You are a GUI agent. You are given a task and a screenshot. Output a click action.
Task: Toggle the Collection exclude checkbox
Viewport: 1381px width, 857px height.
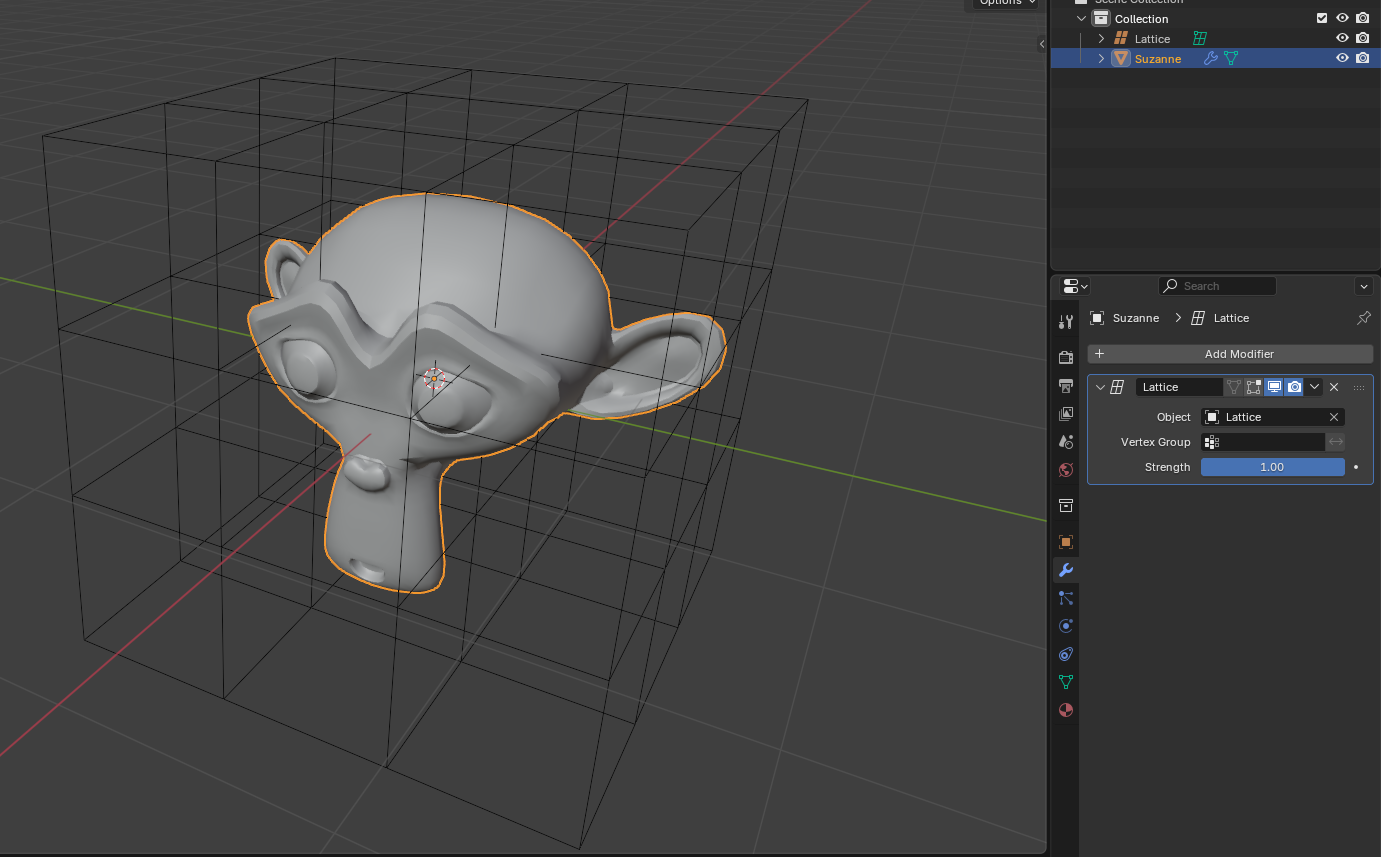tap(1322, 19)
